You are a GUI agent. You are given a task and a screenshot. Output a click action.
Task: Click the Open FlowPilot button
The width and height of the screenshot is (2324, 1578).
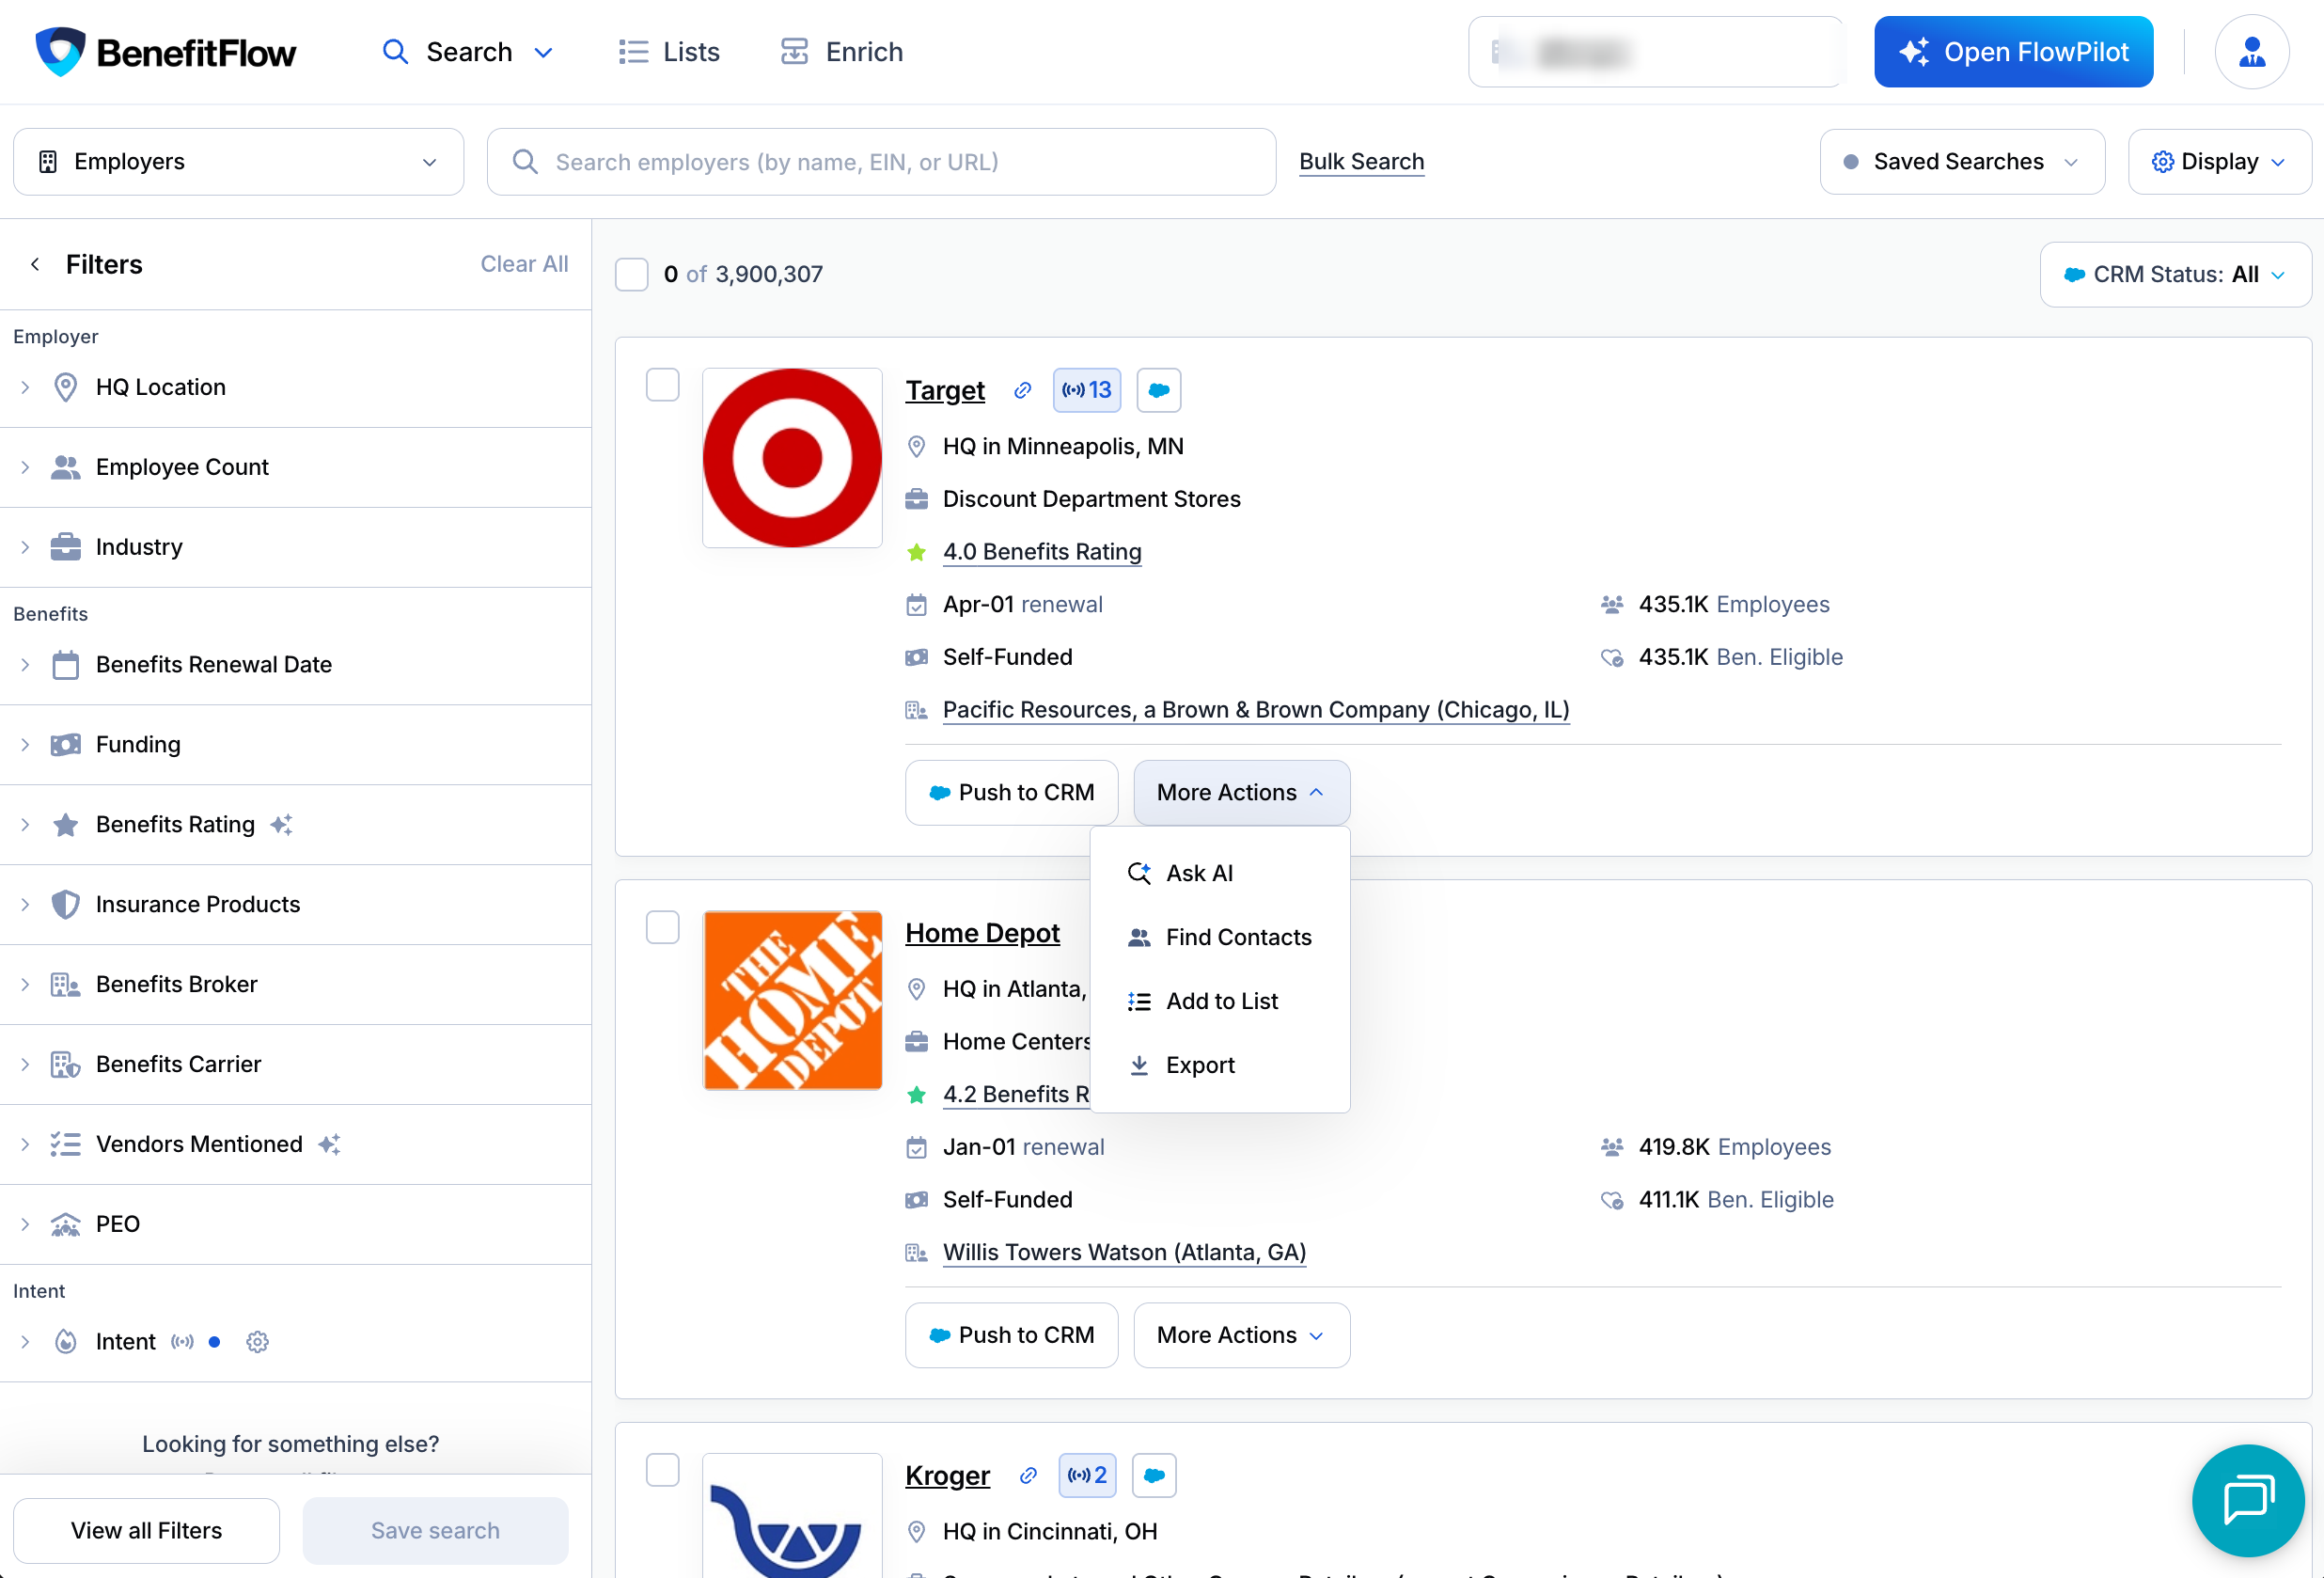click(2013, 52)
